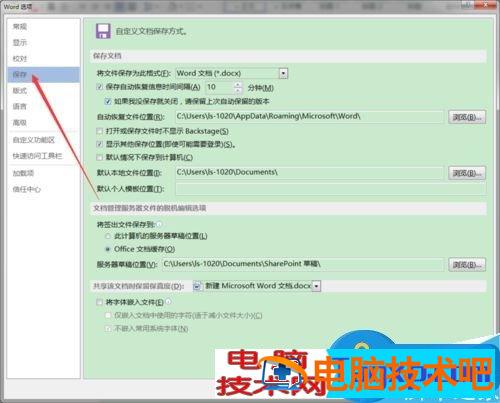Select the 保存 category

pos(43,75)
